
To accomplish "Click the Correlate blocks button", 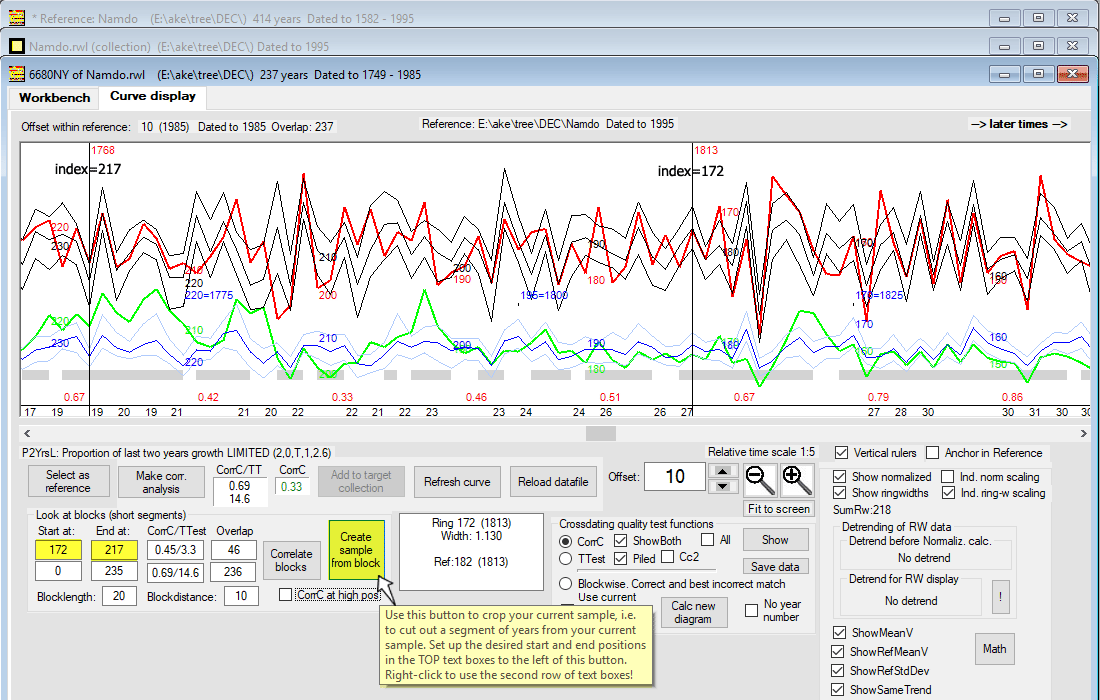I will tap(291, 560).
